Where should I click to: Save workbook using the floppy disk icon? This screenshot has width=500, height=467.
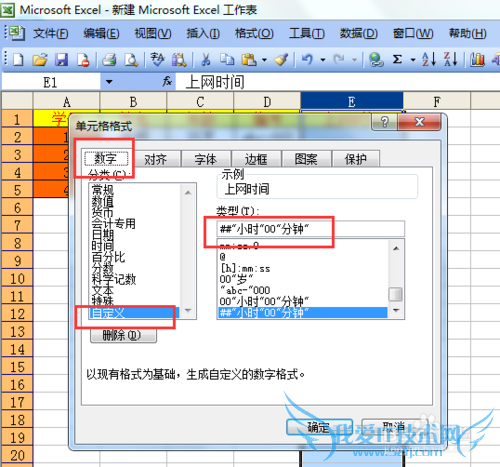(x=61, y=60)
